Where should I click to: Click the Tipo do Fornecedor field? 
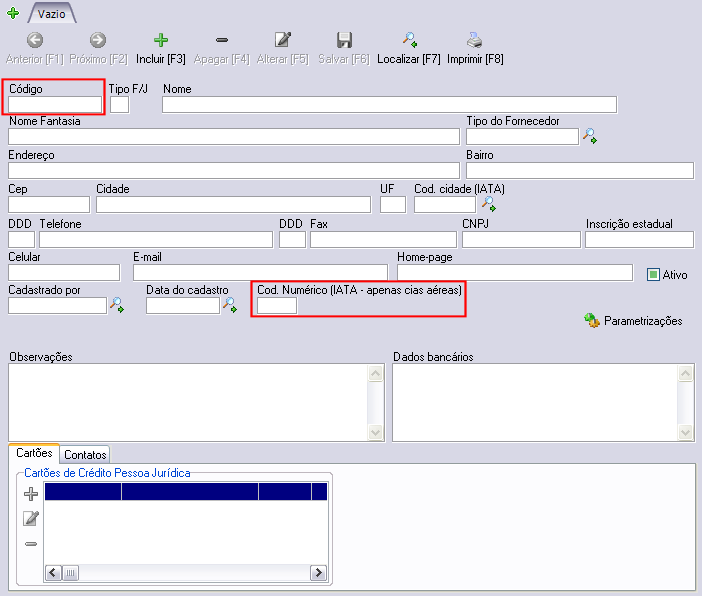click(522, 137)
